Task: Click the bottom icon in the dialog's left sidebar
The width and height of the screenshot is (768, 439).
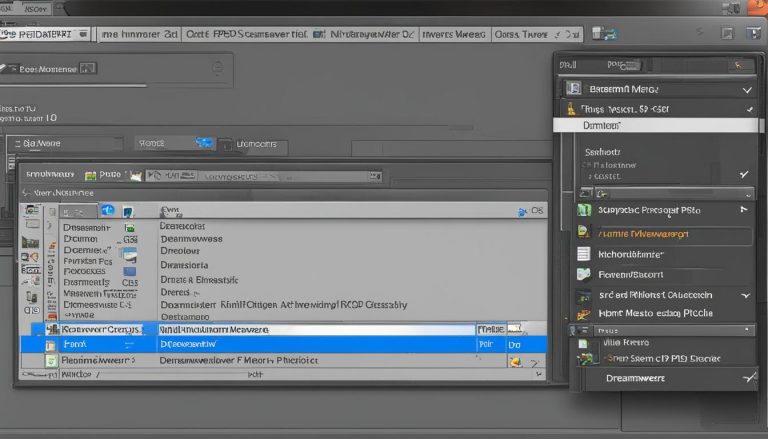Action: click(x=32, y=310)
